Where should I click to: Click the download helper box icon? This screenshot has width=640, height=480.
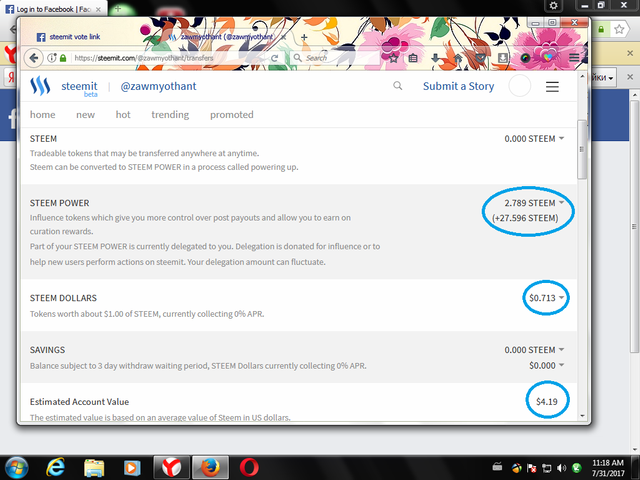[x=502, y=58]
